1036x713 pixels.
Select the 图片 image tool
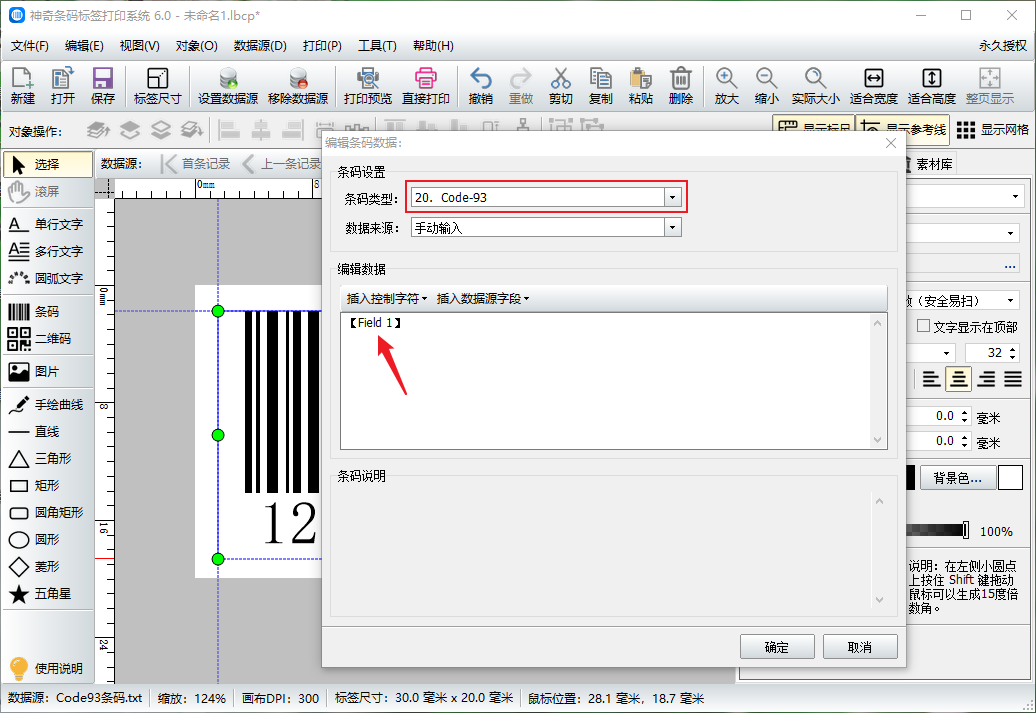coord(48,371)
